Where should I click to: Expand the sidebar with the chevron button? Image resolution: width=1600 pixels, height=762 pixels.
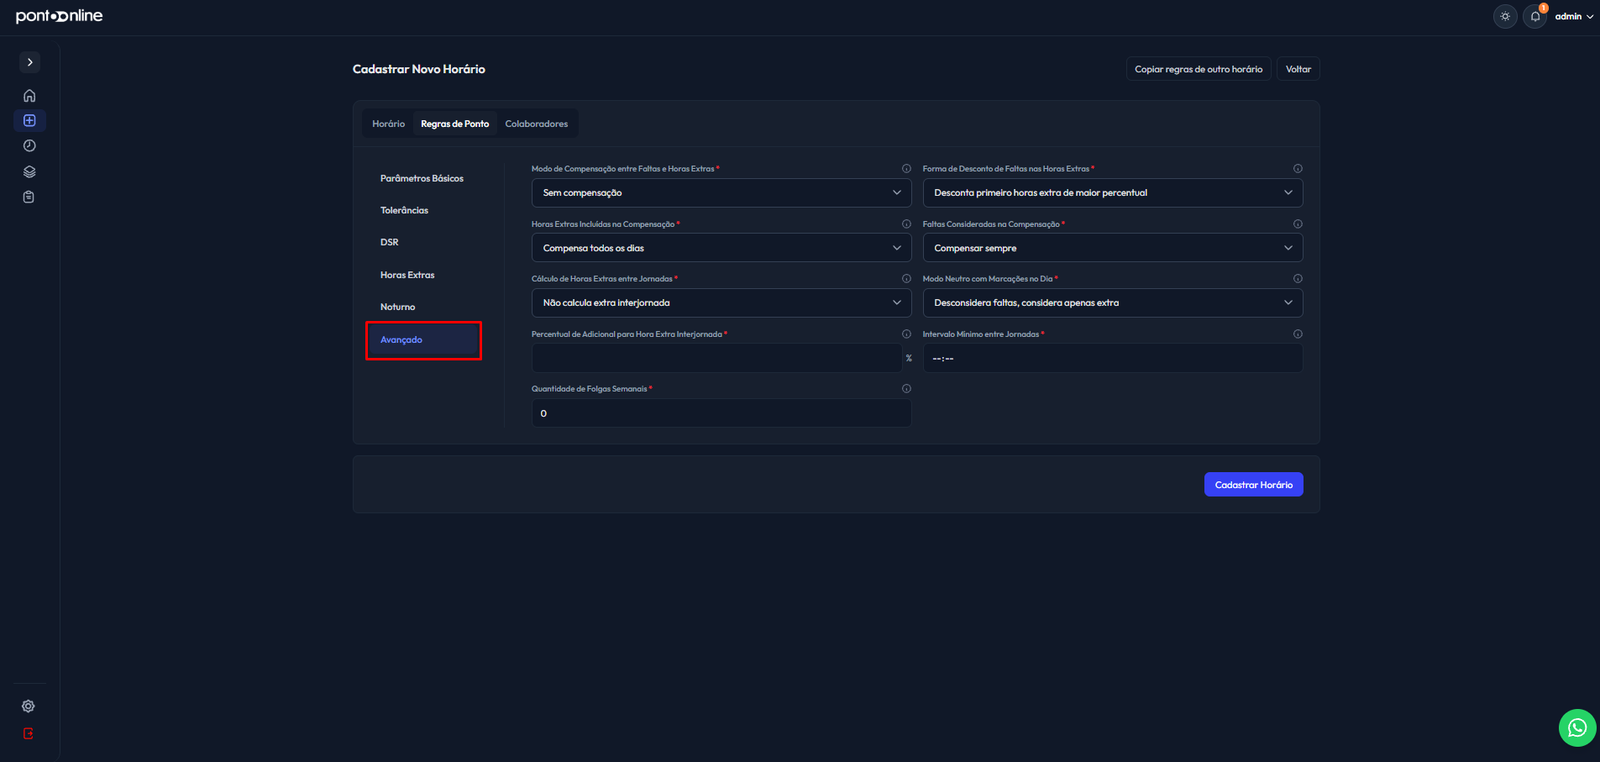[30, 62]
